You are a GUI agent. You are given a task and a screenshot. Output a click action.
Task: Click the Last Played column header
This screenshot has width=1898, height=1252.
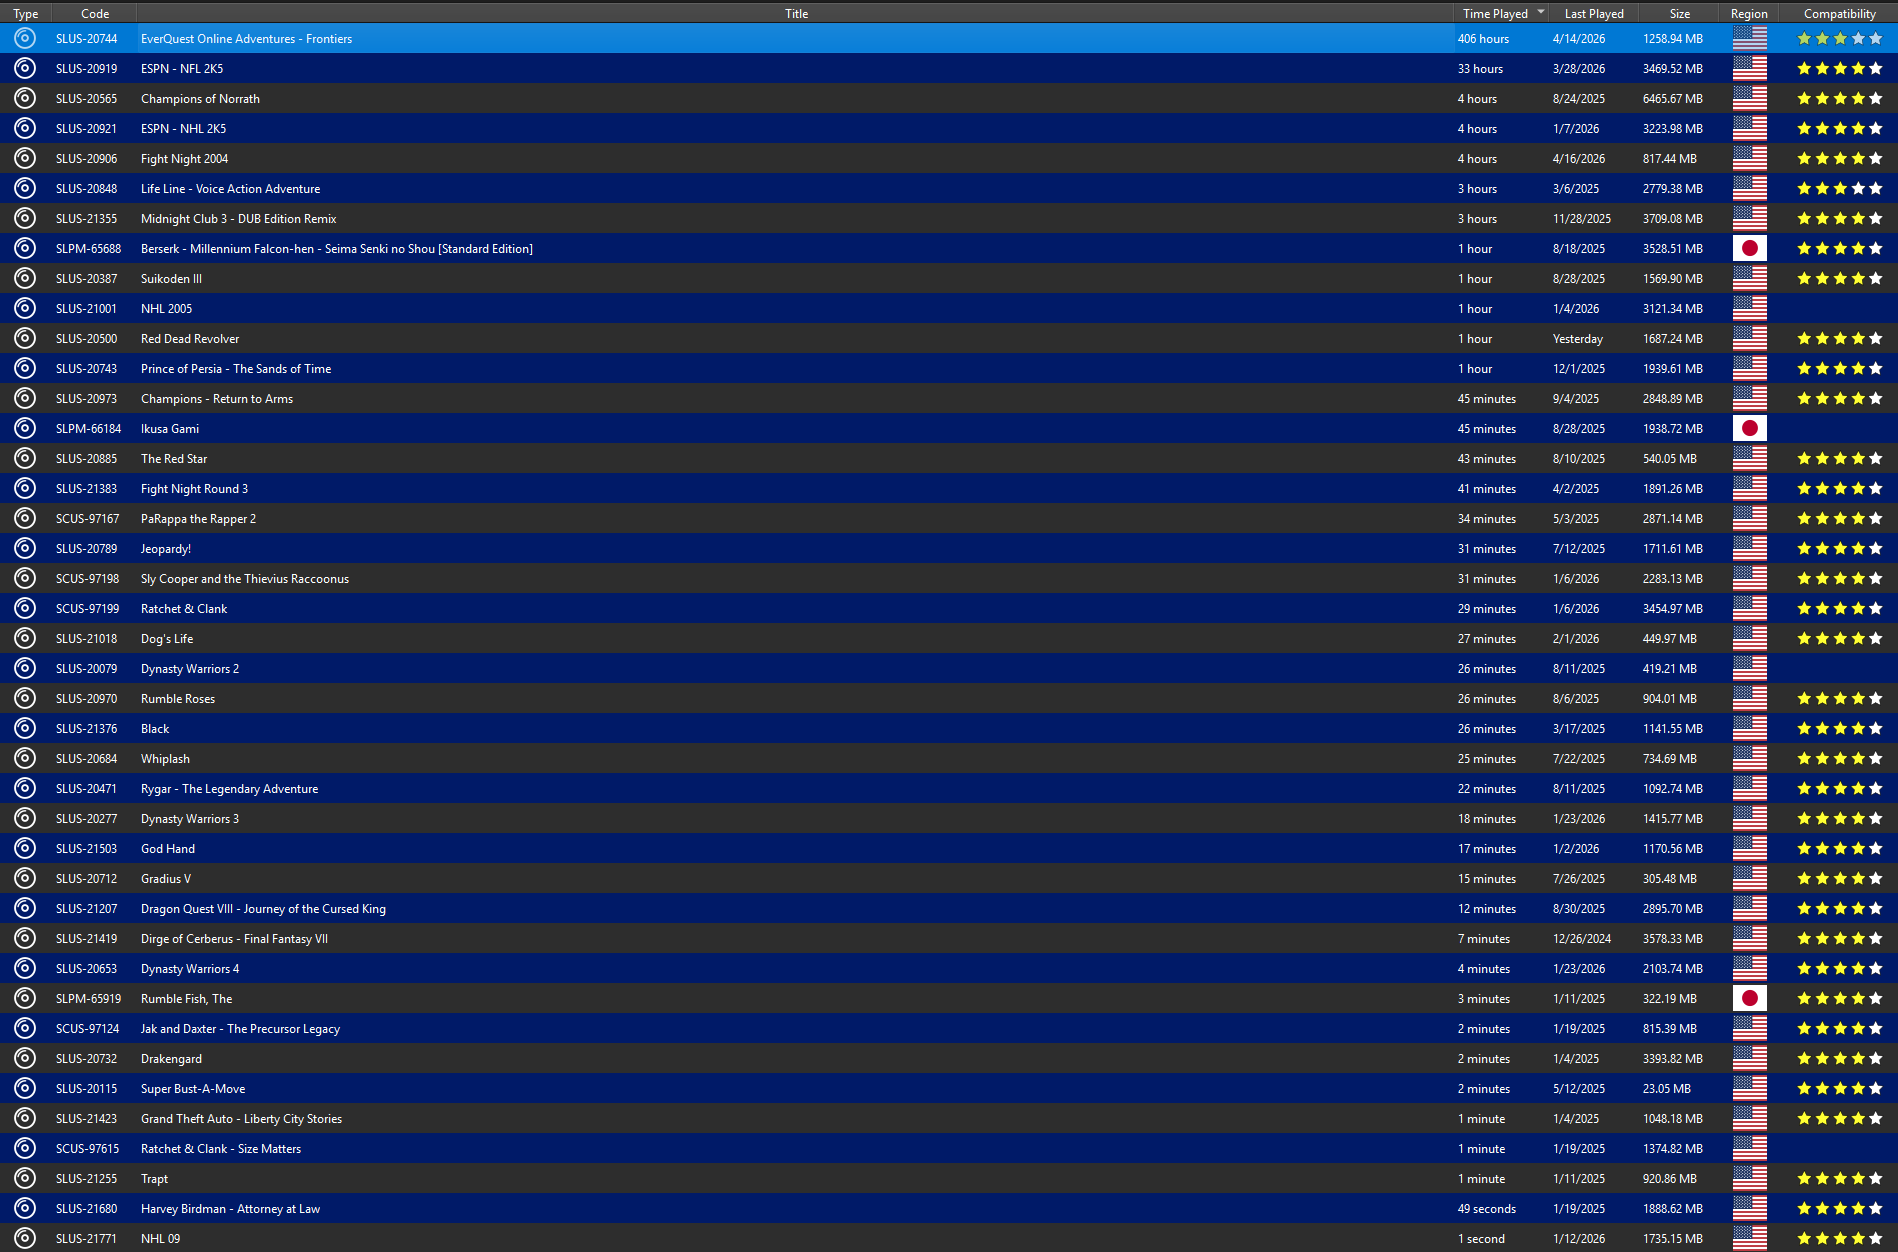pyautogui.click(x=1594, y=13)
